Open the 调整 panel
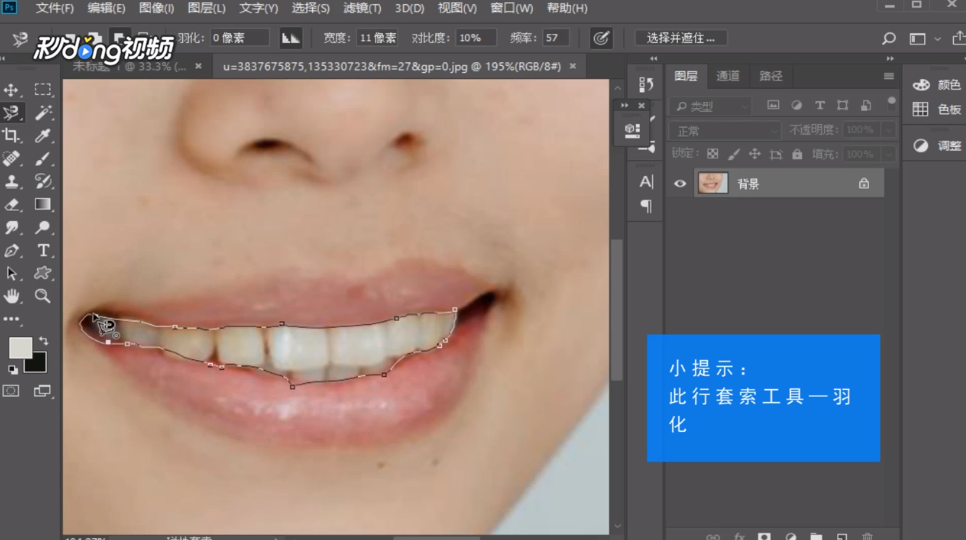 click(x=936, y=145)
